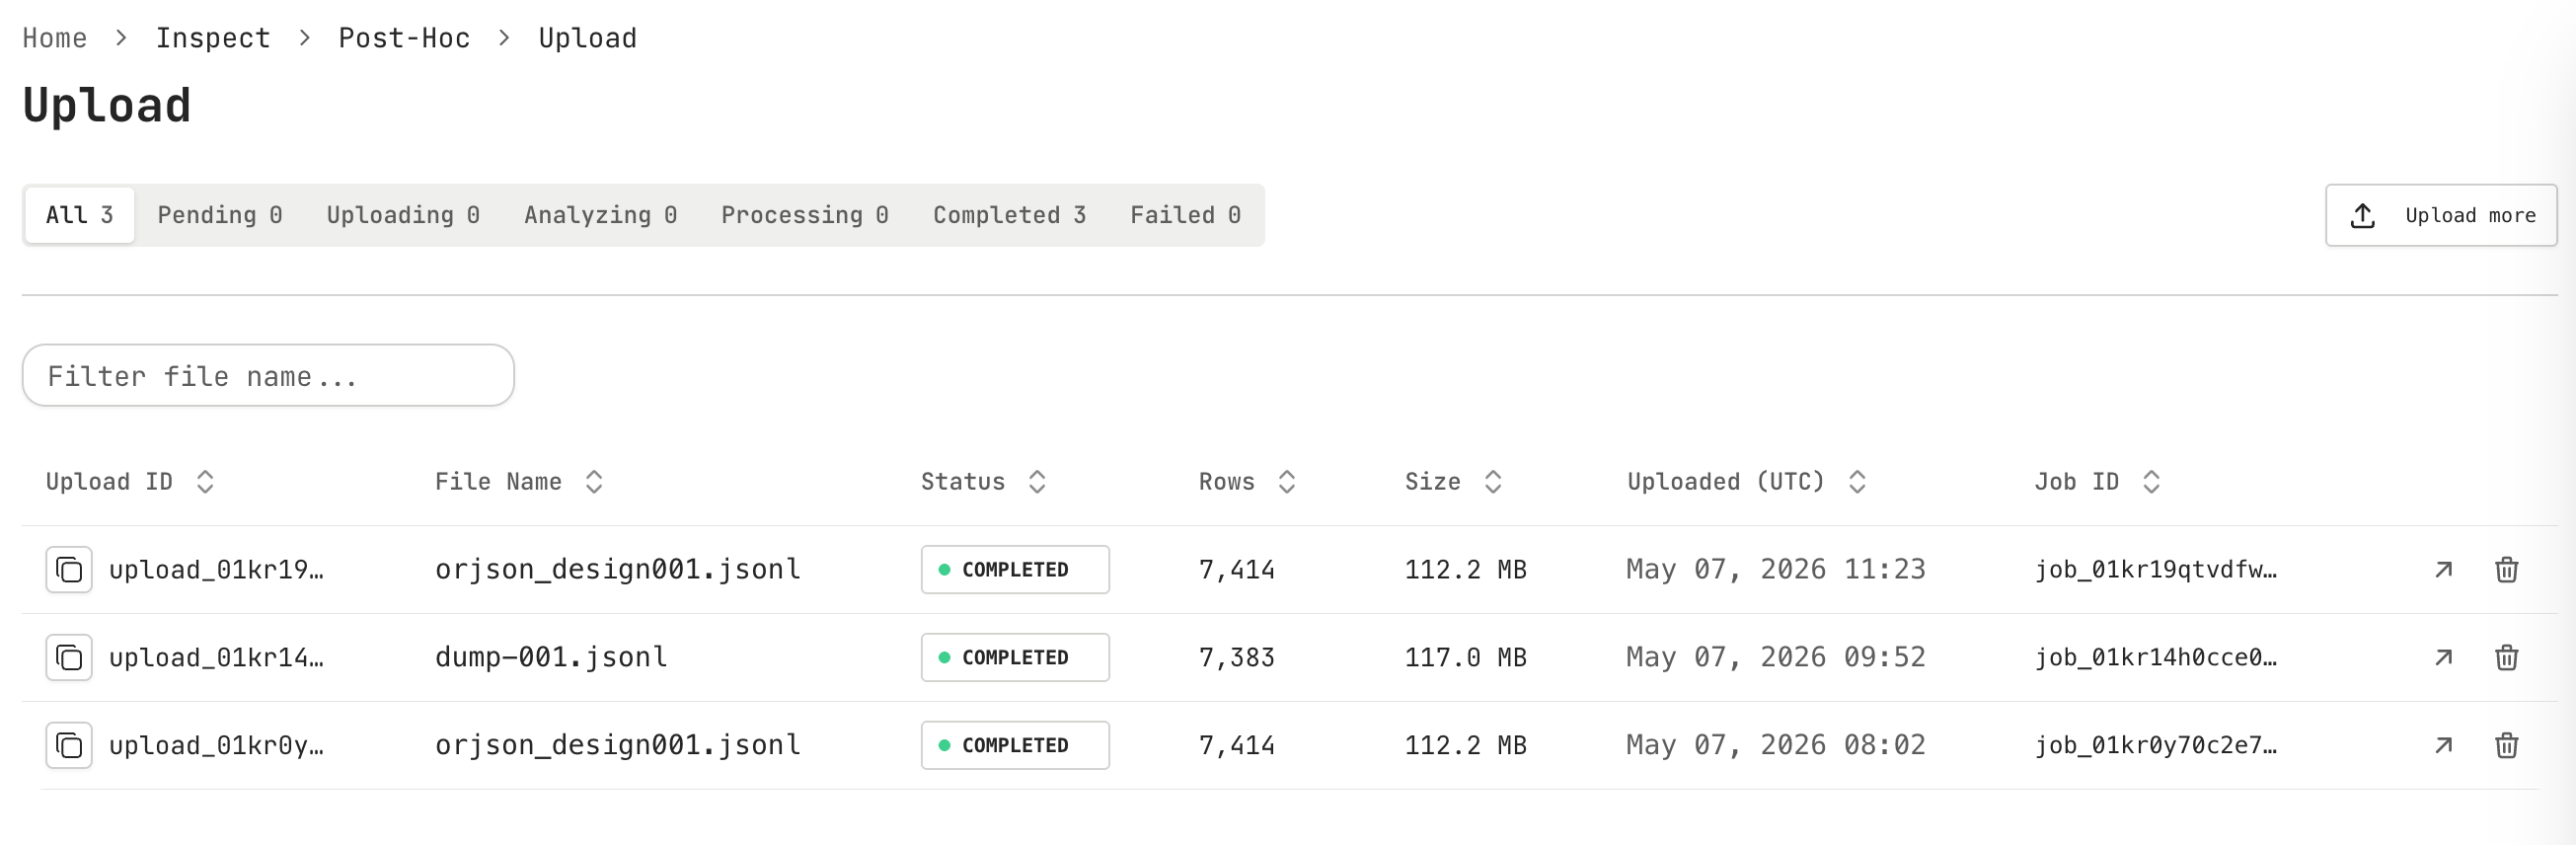Delete the 11:23 orjson_design001.jsonl upload
This screenshot has height=845, width=2576.
pos(2507,570)
